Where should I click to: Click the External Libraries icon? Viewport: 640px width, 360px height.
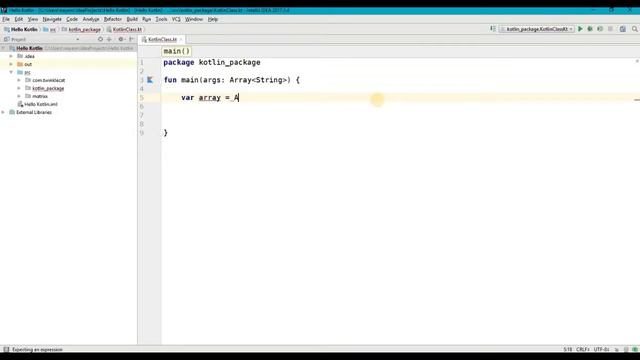click(12, 112)
